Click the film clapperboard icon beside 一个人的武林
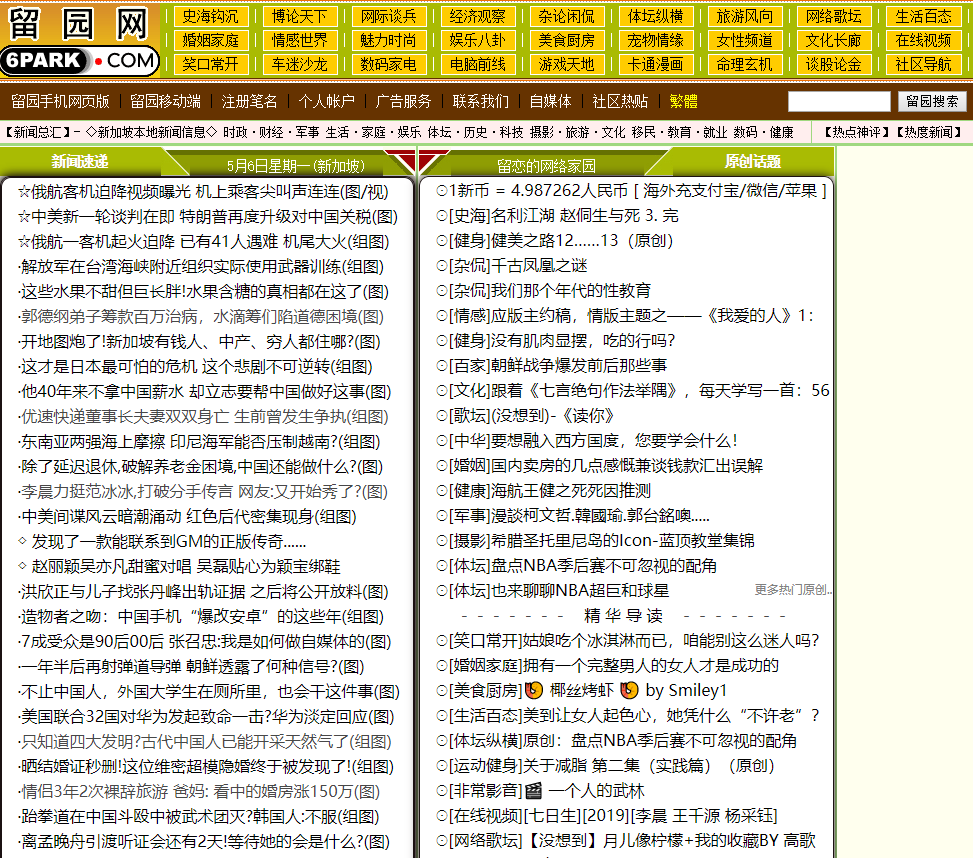 533,791
